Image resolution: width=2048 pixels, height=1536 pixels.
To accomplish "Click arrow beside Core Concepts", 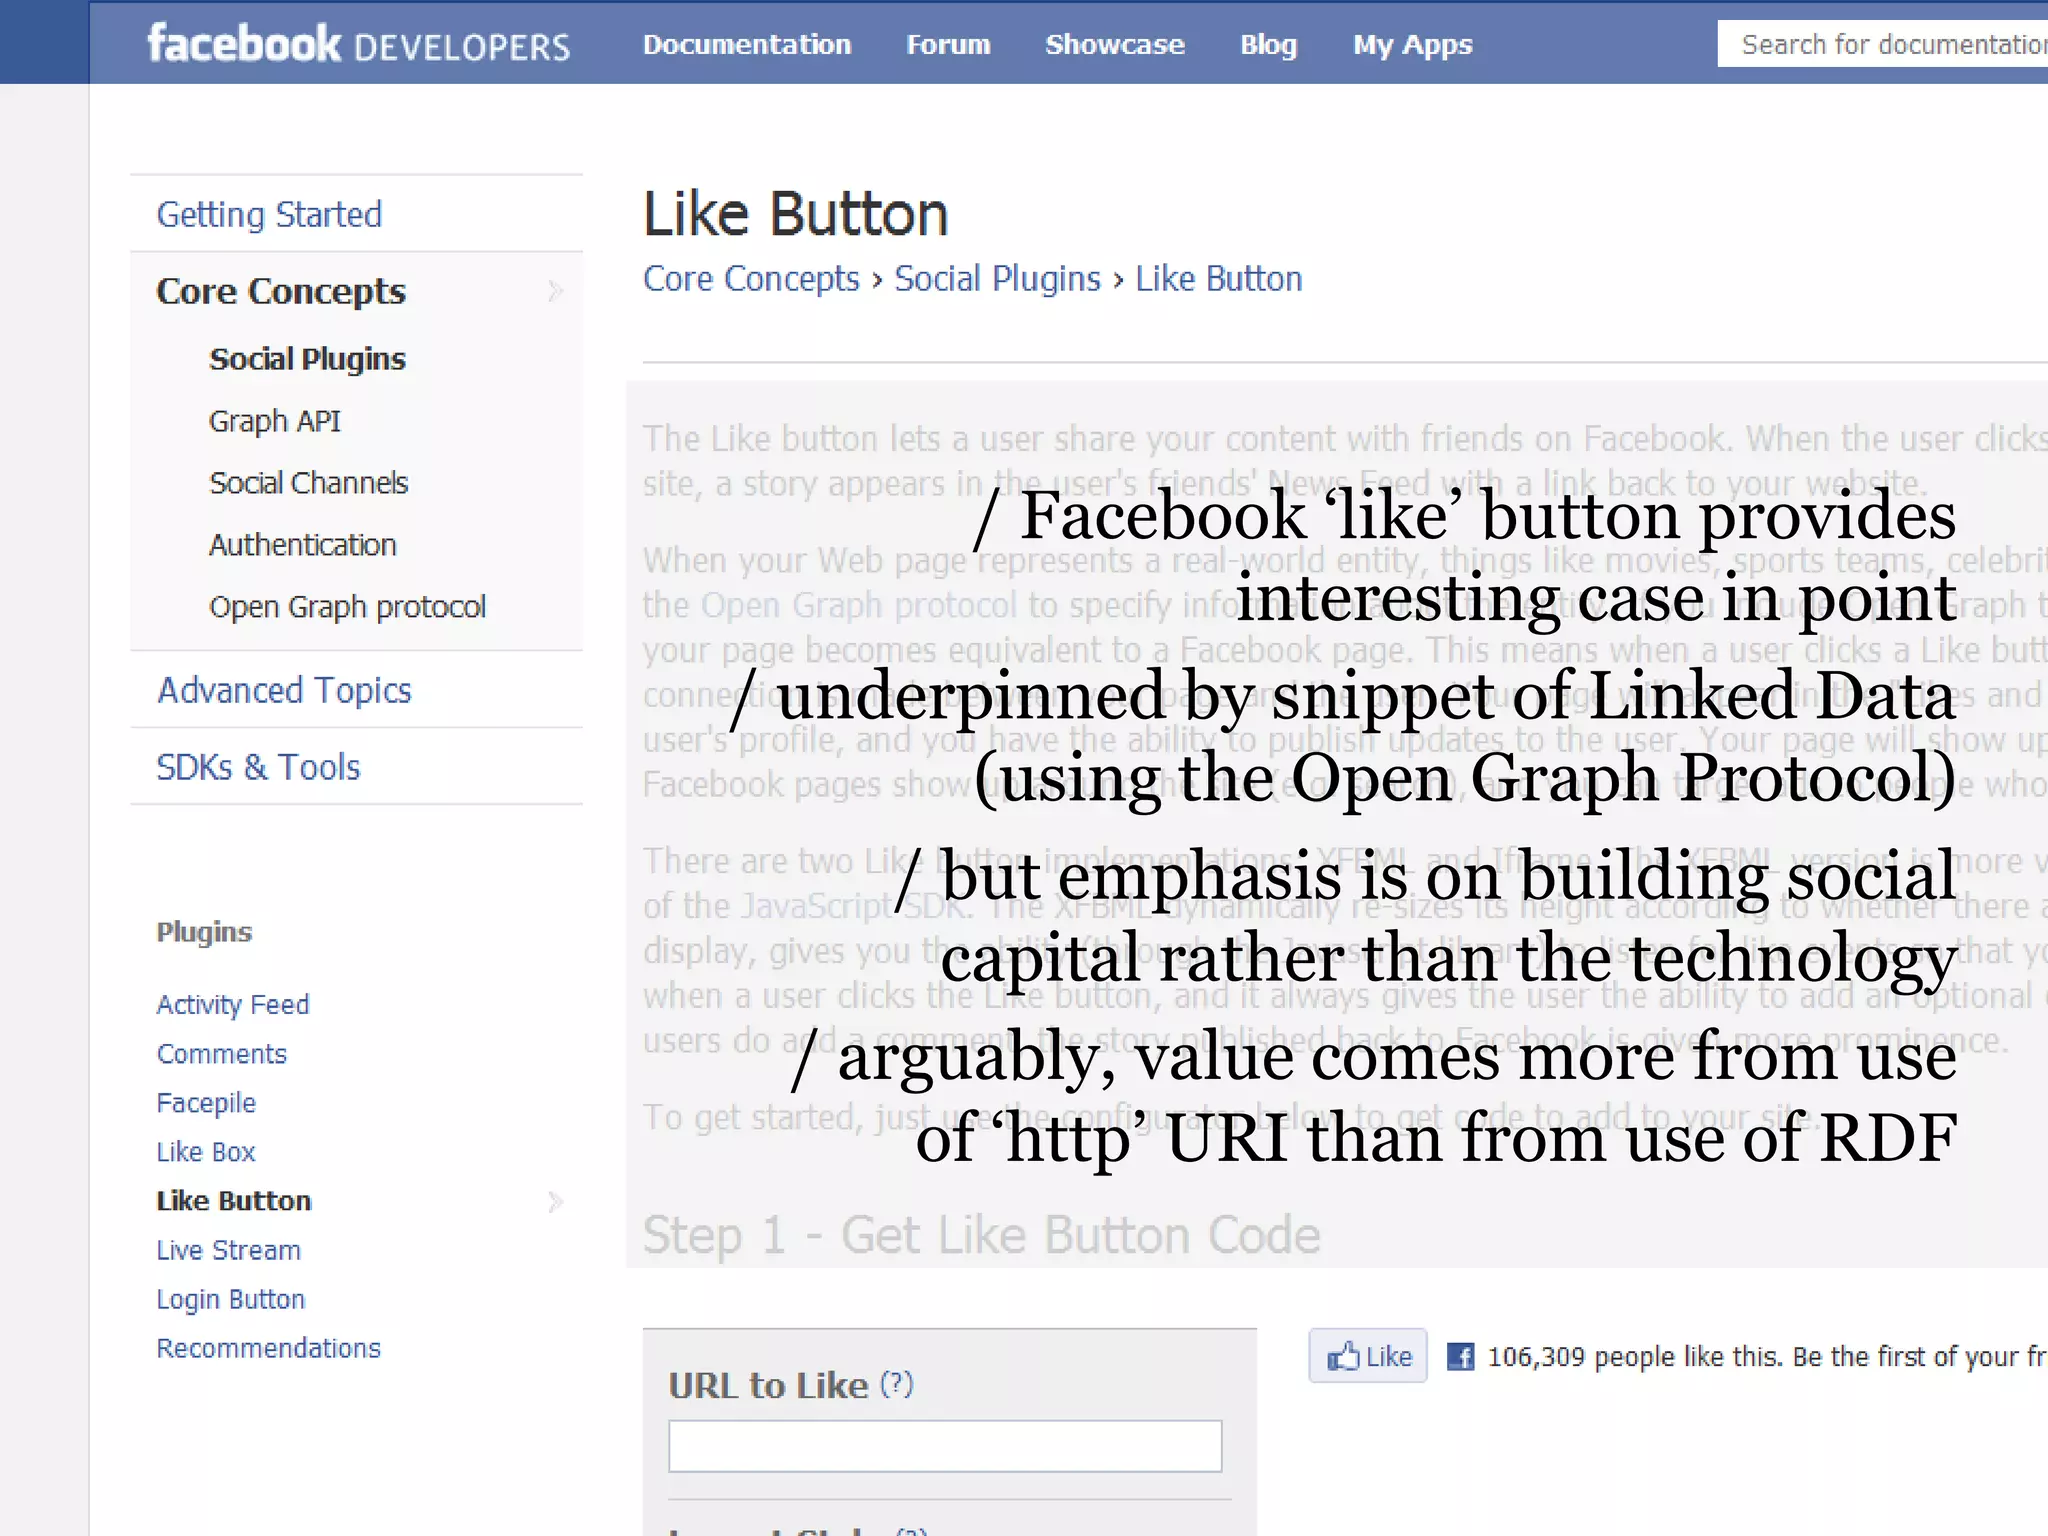I will point(556,291).
